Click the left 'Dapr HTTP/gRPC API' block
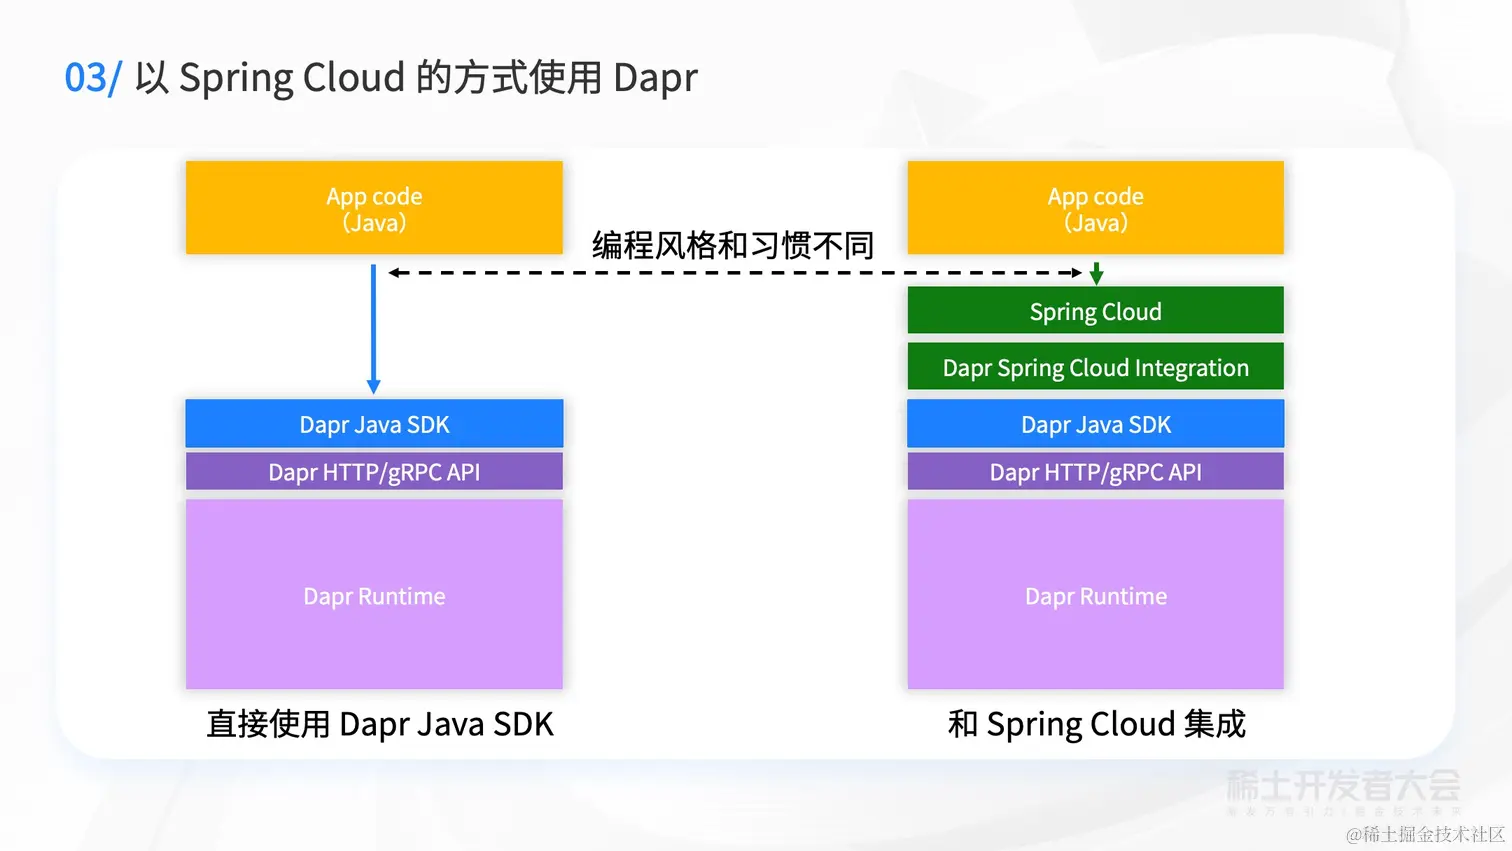The width and height of the screenshot is (1512, 851). coord(374,471)
